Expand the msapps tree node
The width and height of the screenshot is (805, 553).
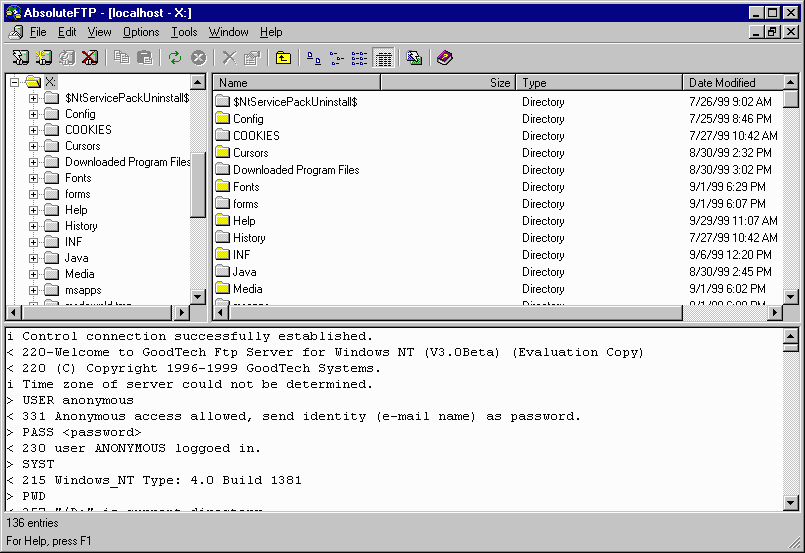coord(33,290)
